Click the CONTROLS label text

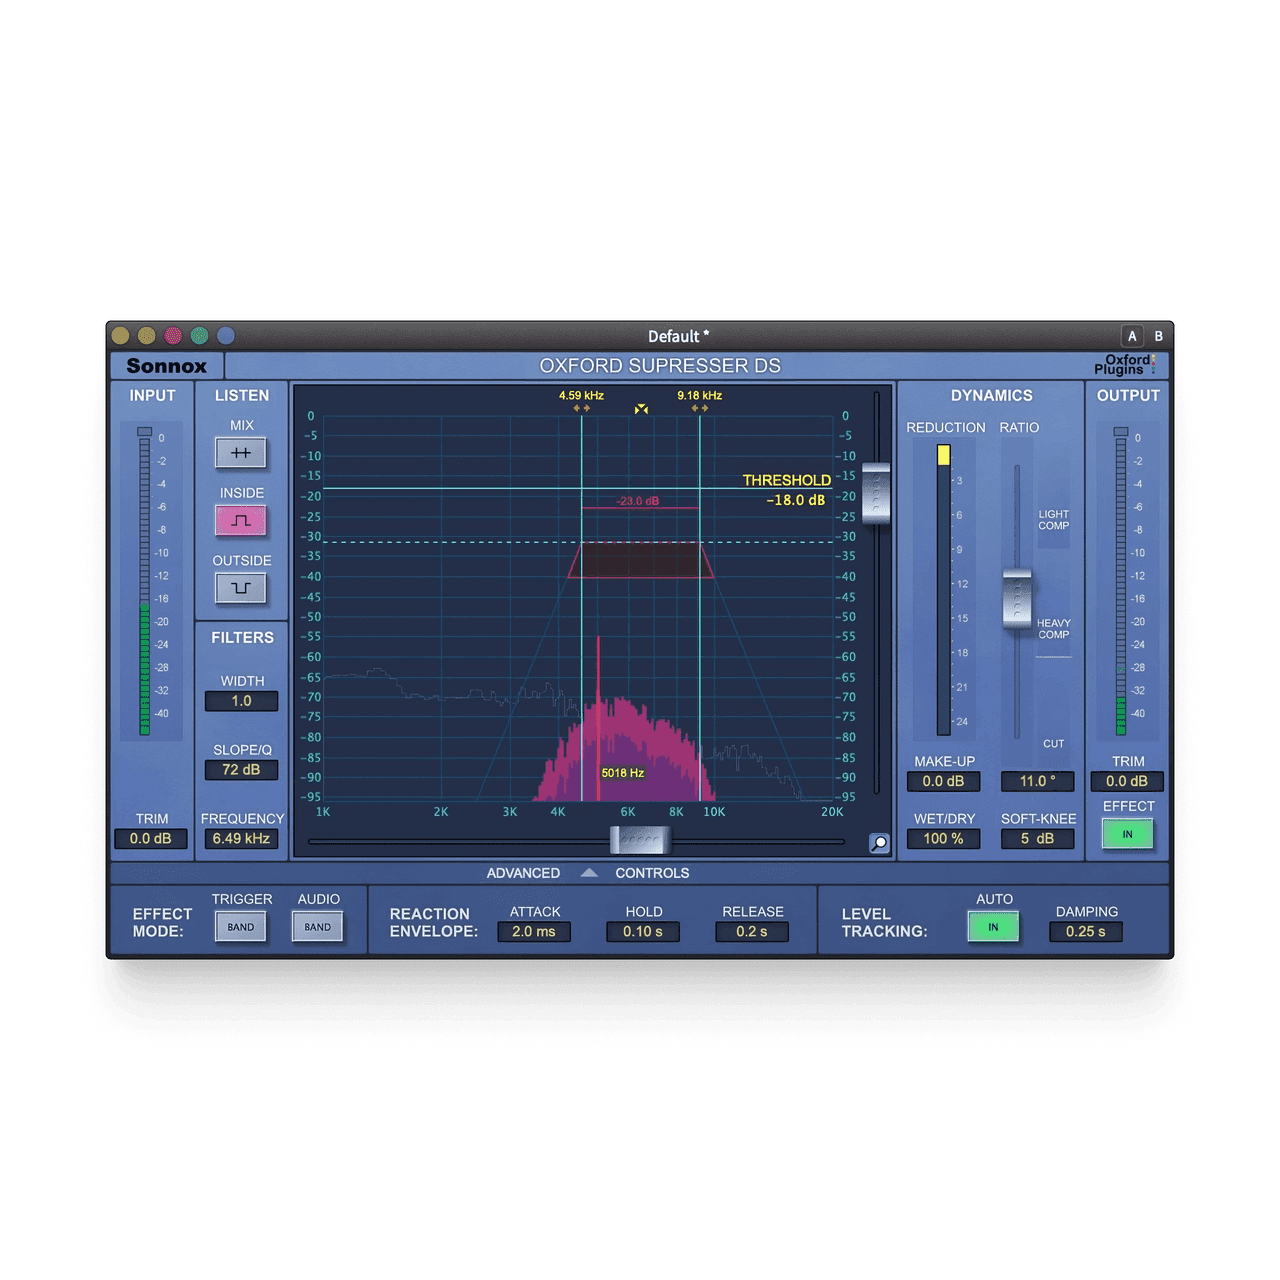(x=652, y=873)
